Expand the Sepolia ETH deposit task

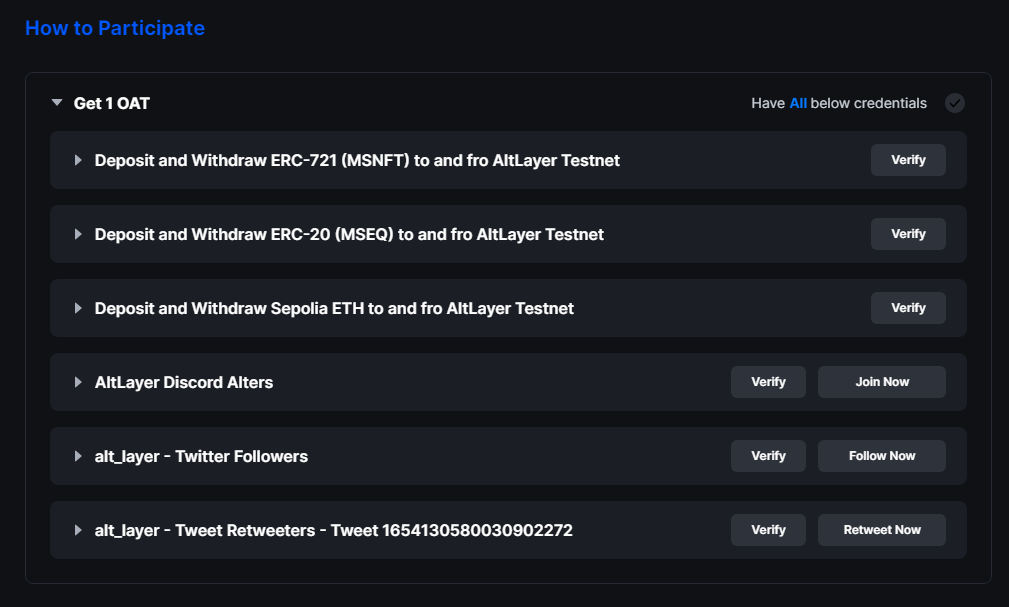(x=78, y=308)
